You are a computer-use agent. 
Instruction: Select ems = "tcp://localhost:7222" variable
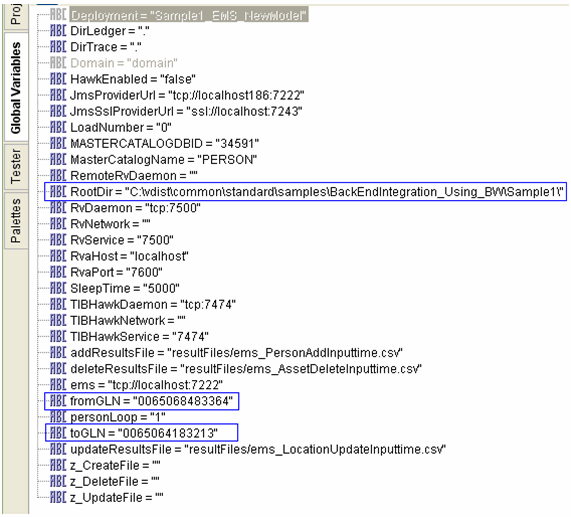(x=146, y=385)
